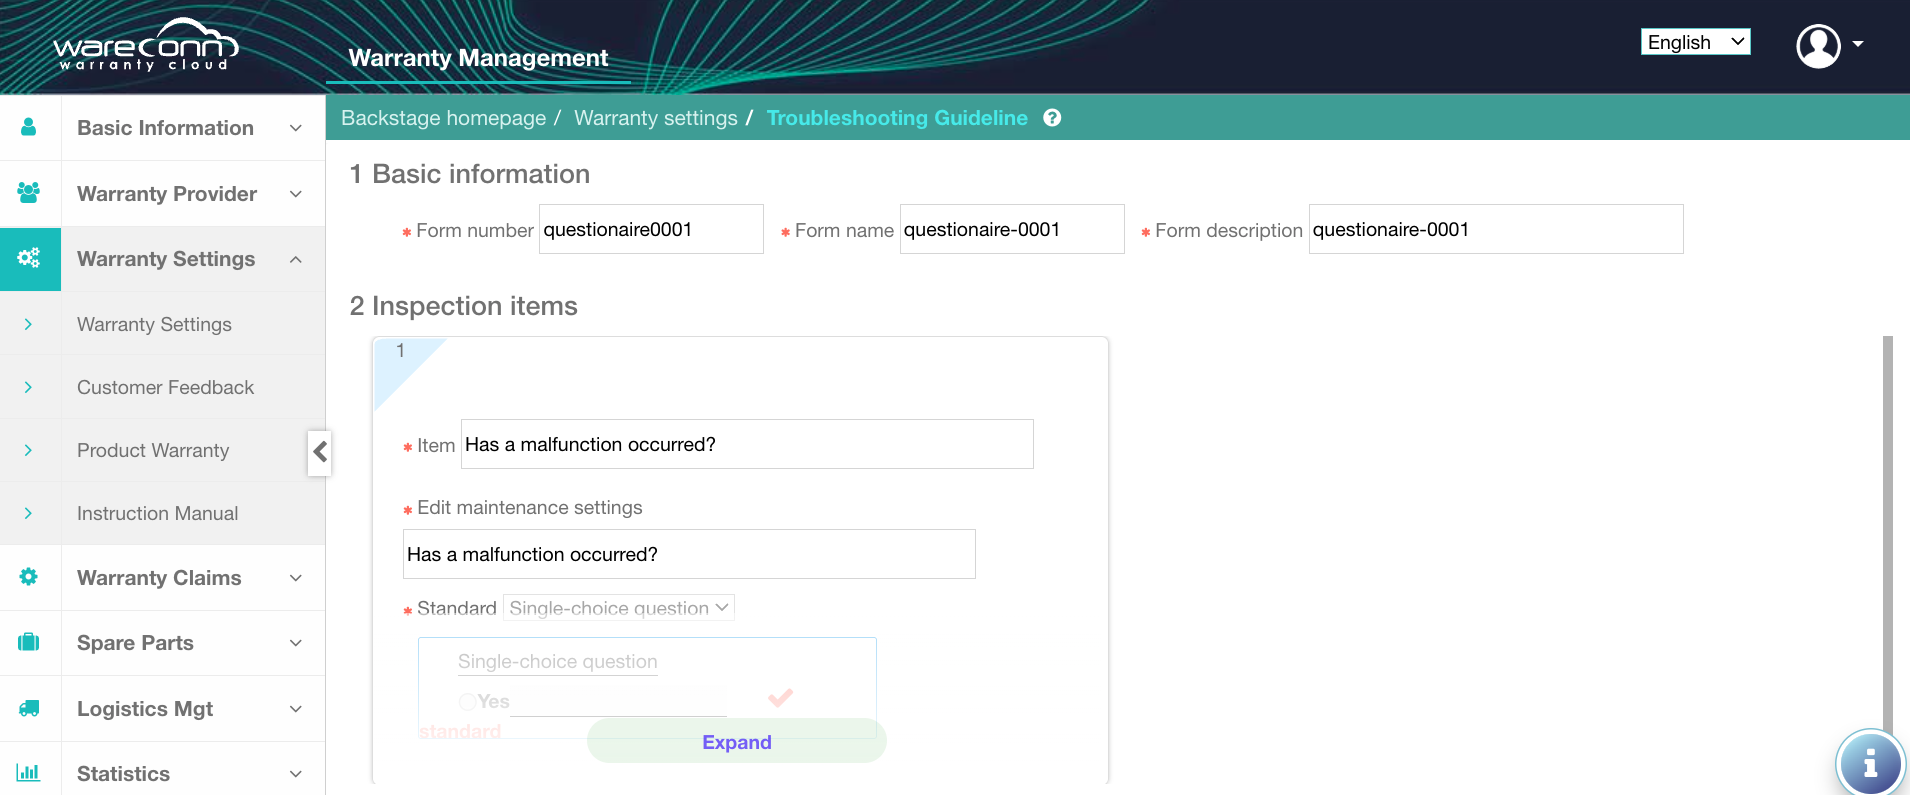
Task: Click the Form number input field
Action: coord(651,230)
